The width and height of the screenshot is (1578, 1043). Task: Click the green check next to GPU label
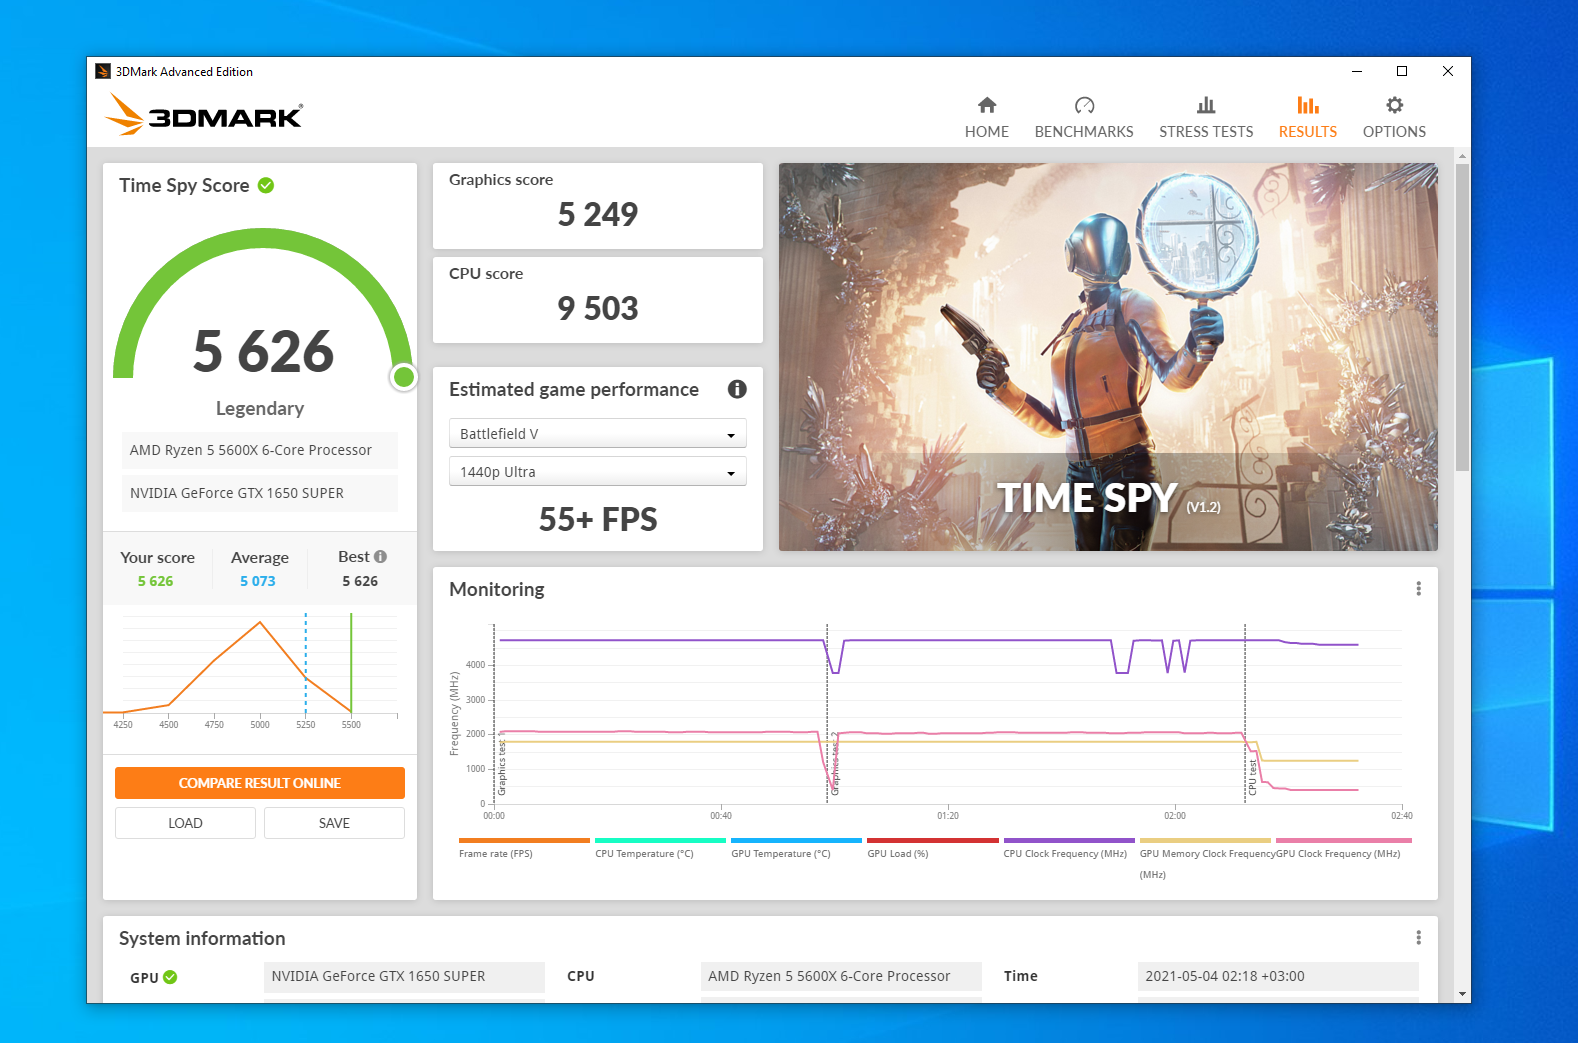170,977
